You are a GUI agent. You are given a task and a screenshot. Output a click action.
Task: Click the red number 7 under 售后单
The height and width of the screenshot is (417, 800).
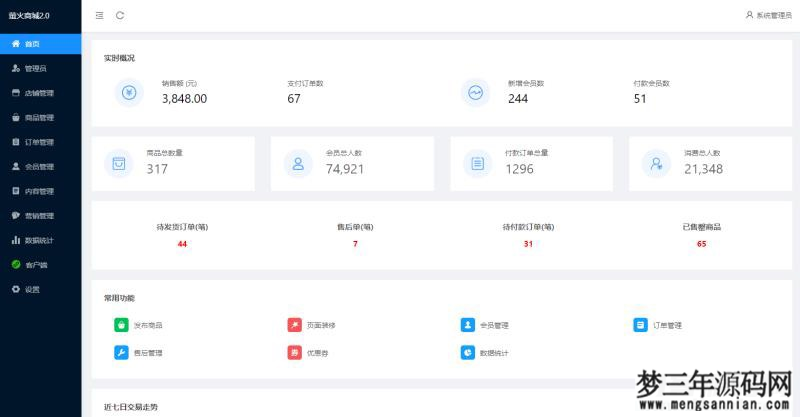[355, 244]
